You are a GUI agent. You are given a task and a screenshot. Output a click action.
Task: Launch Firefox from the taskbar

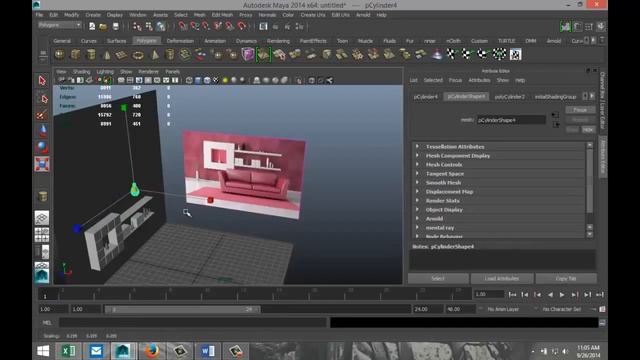152,351
